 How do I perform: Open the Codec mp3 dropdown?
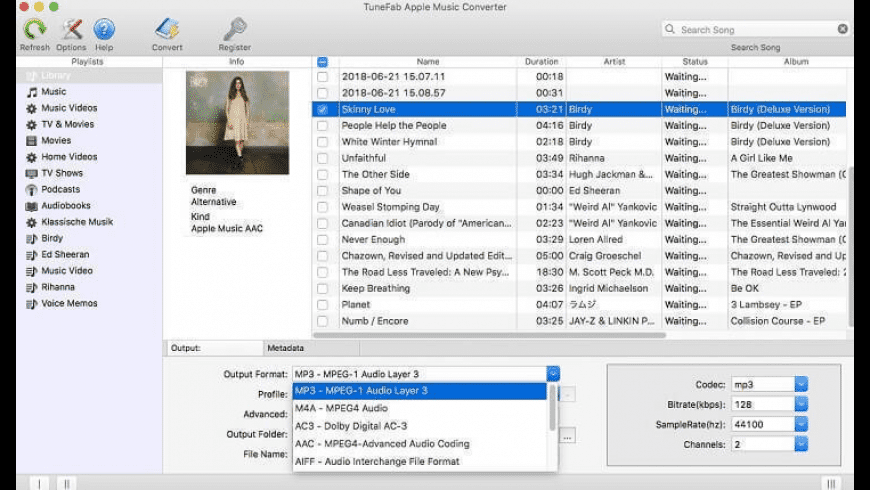801,384
